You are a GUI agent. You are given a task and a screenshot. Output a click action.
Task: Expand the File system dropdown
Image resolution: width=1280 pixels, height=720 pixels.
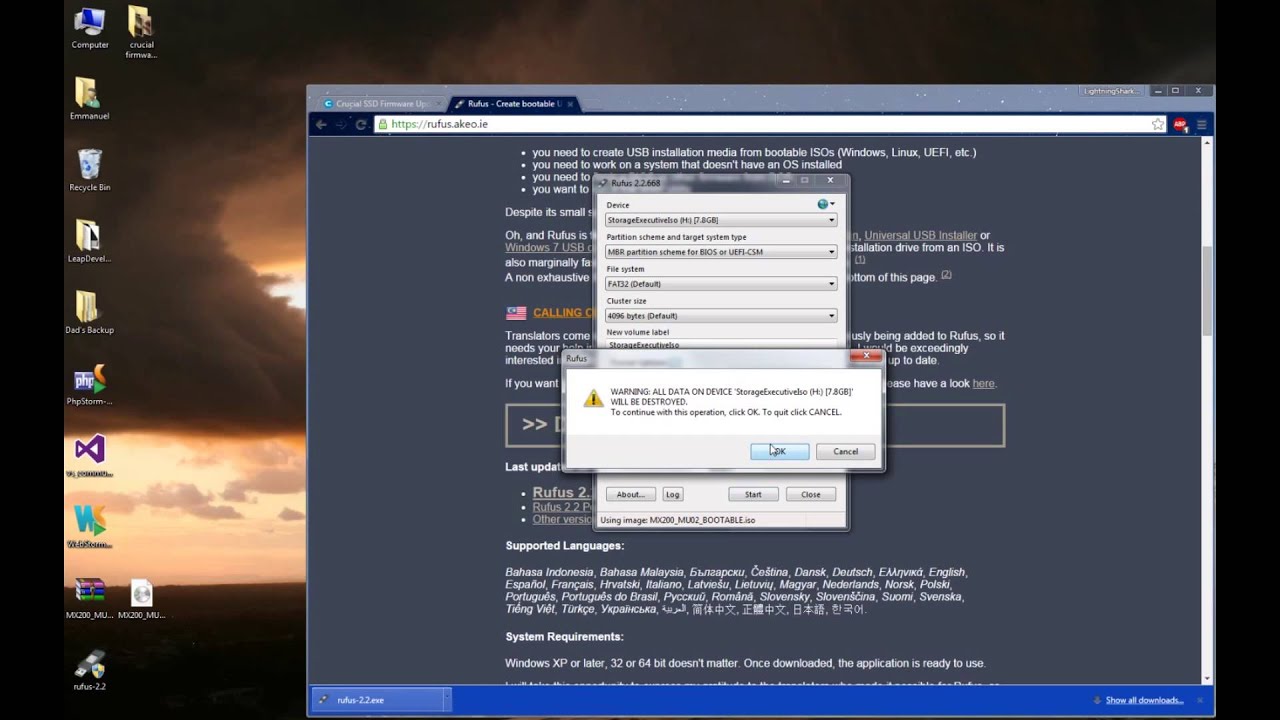[721, 284]
